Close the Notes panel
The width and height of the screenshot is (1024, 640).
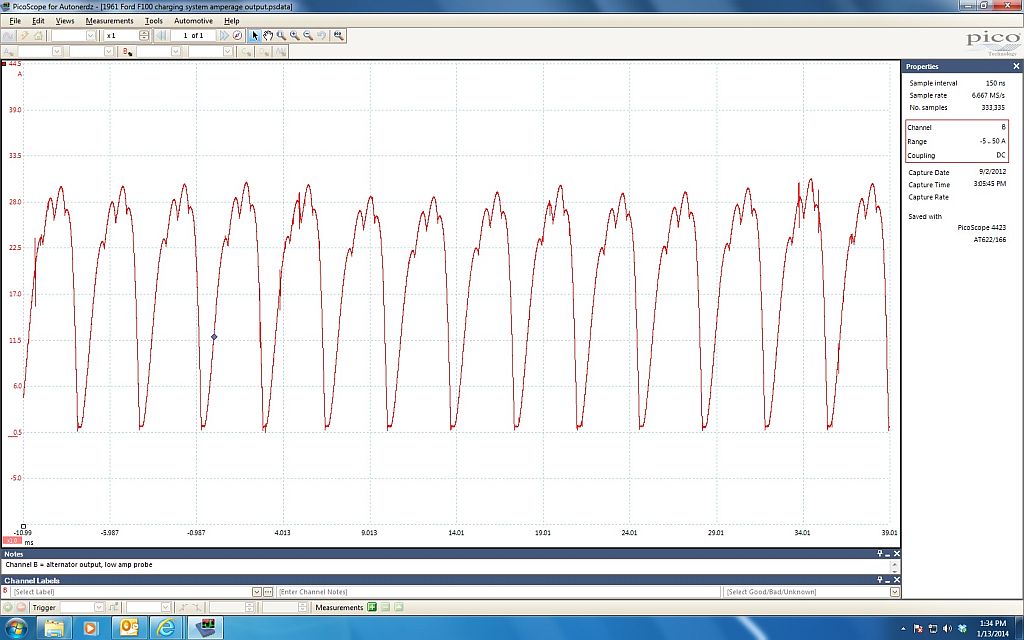[896, 554]
